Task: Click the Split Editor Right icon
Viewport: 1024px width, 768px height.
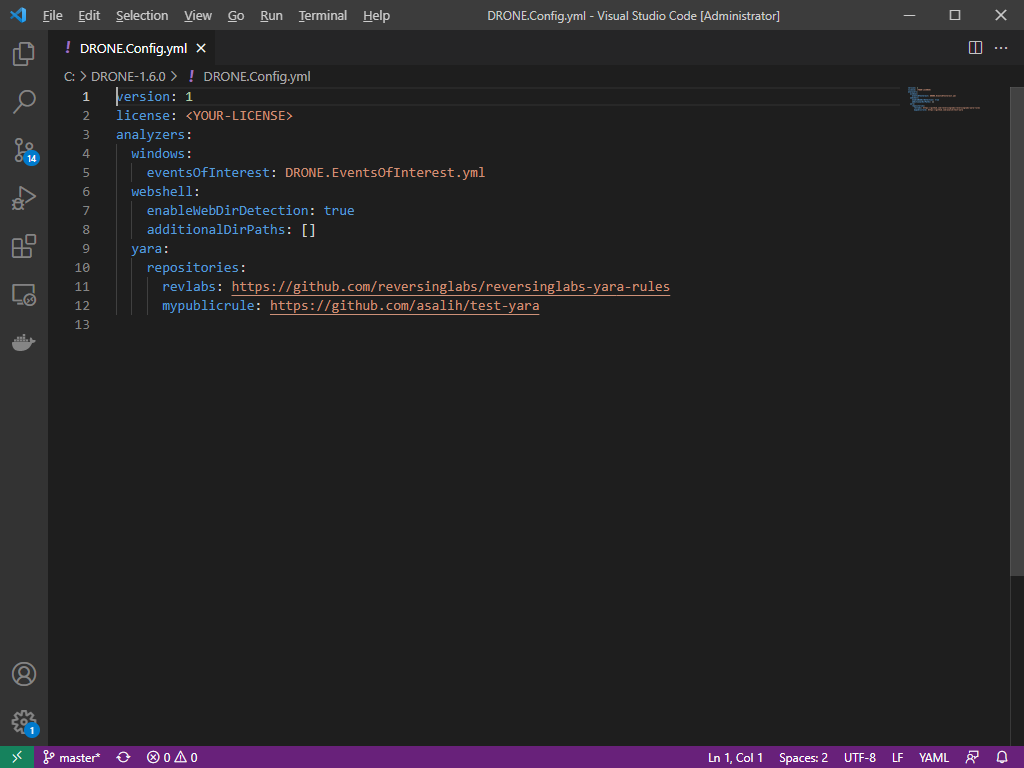Action: point(975,48)
